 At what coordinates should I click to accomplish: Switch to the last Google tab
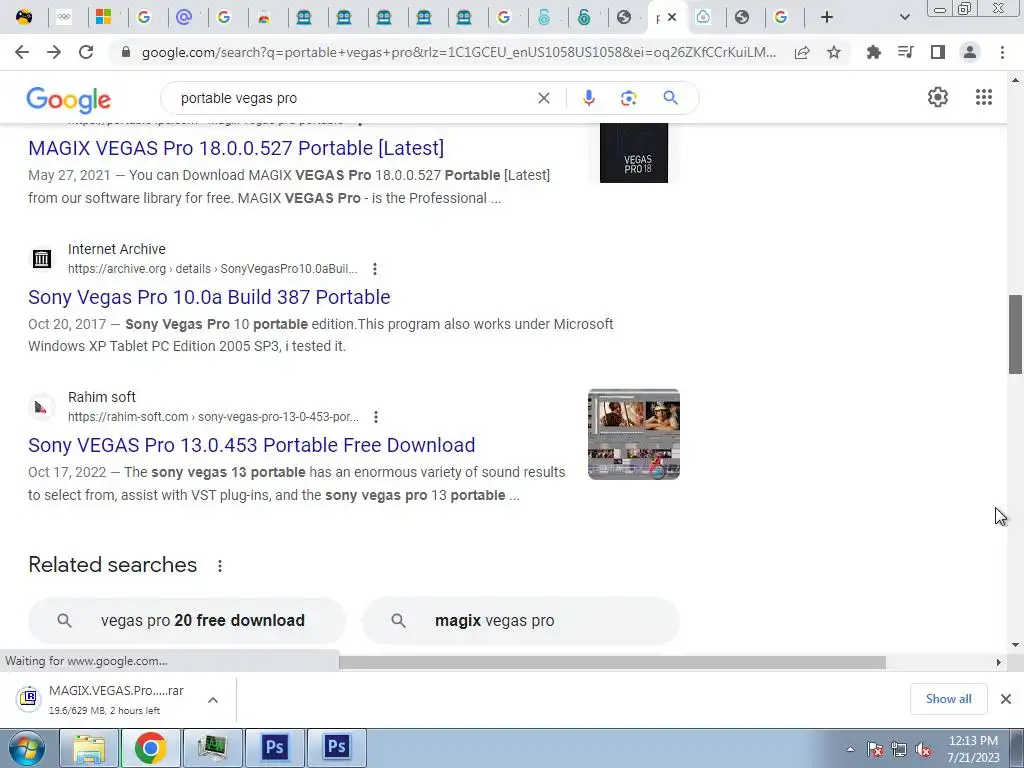coord(780,17)
